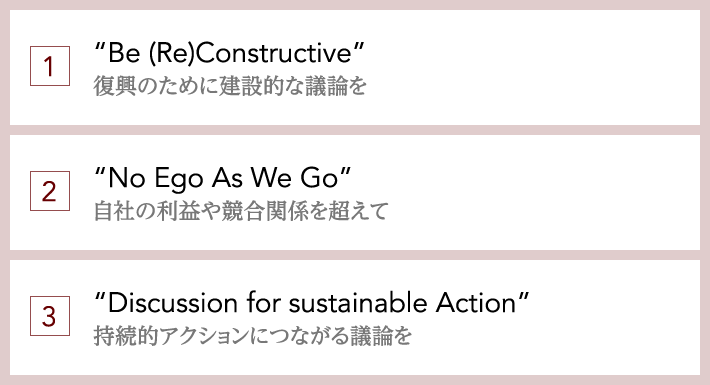
Task: Click the numbered box labeled 1
Action: (x=50, y=66)
